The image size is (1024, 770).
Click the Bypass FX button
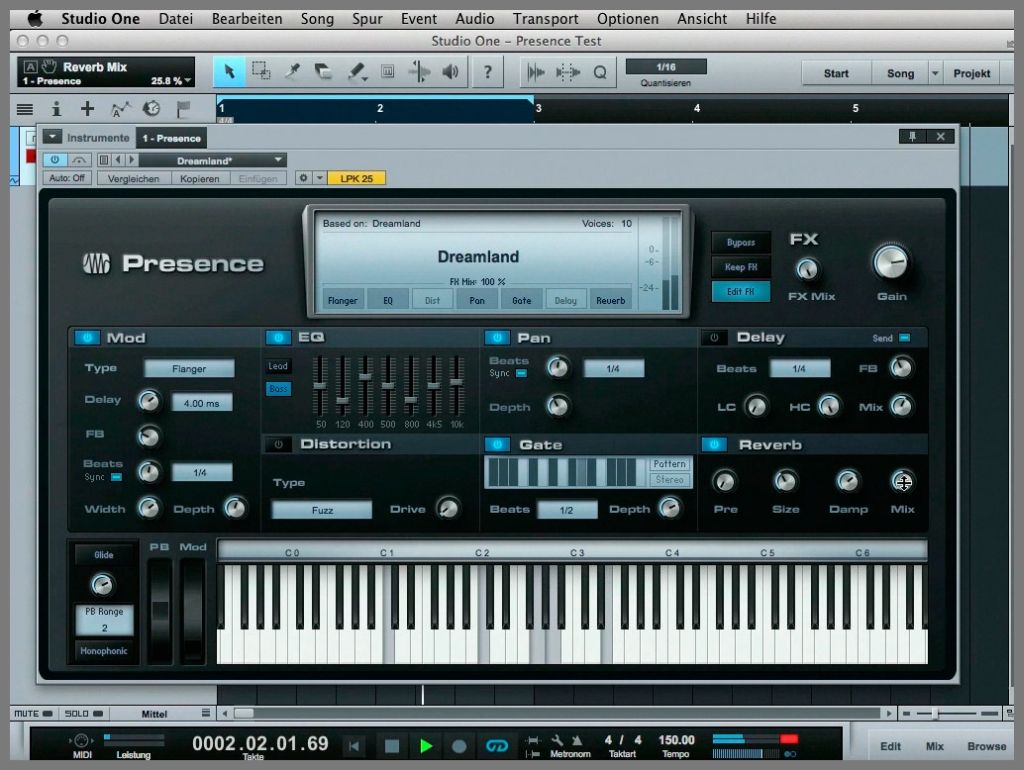click(741, 242)
